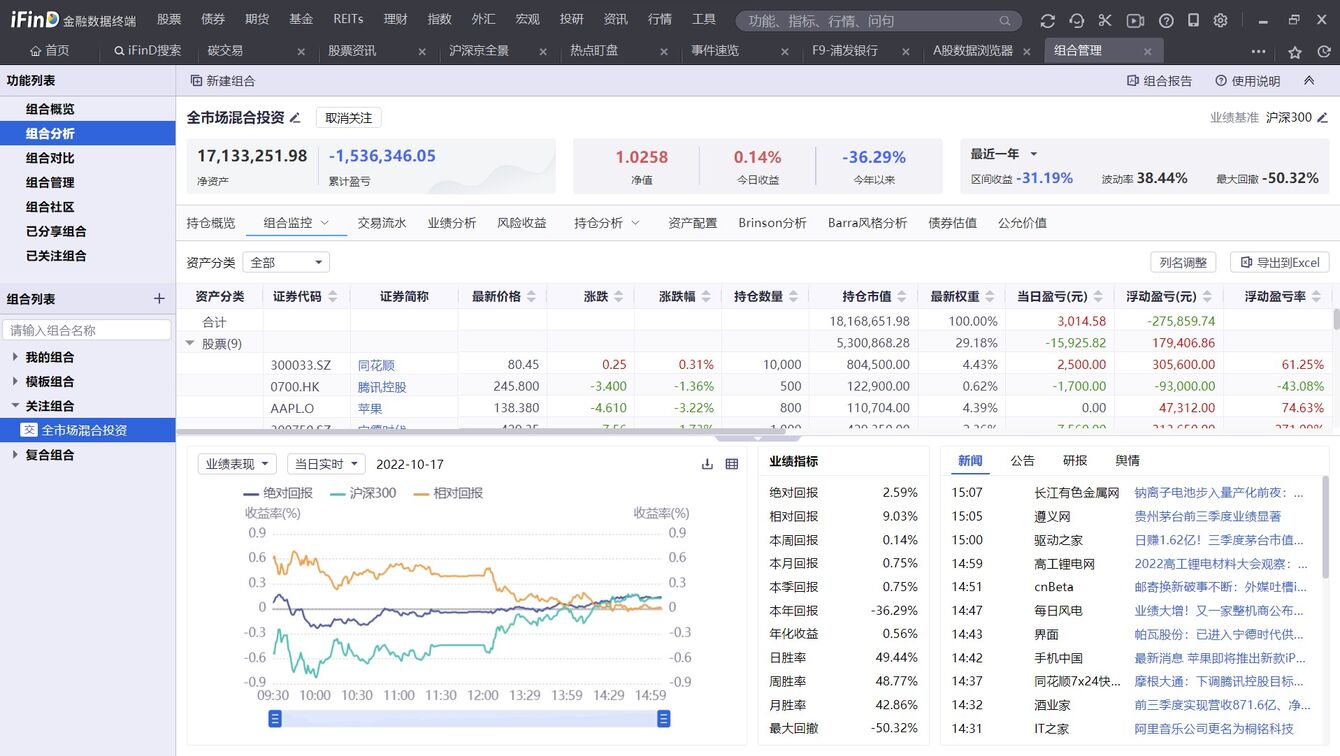1340x756 pixels.
Task: Click the mobile phone icon in title bar
Action: (x=1193, y=20)
